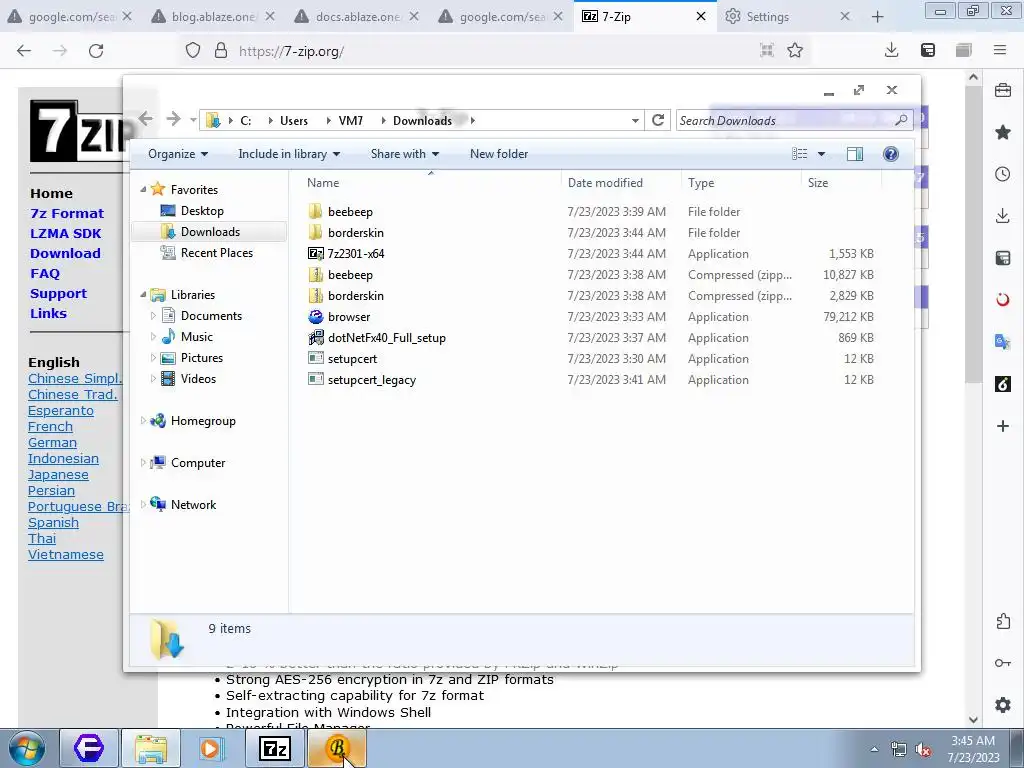Open the 7z Format link

pyautogui.click(x=67, y=214)
